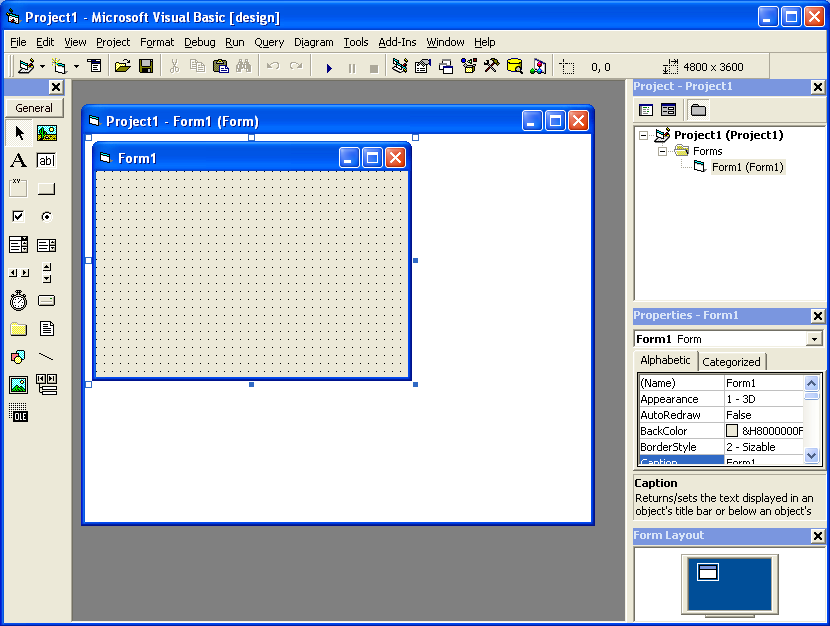The width and height of the screenshot is (830, 626).
Task: Open the Object Browser toolbar icon
Action: (469, 67)
